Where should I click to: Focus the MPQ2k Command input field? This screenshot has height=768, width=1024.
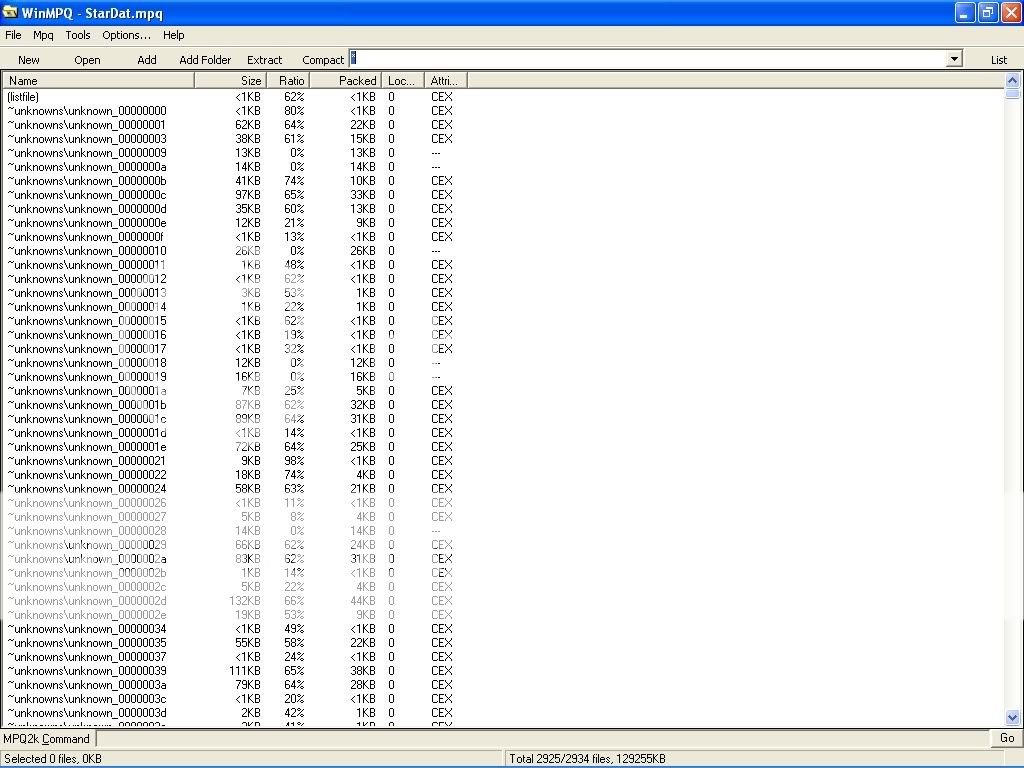[543, 739]
